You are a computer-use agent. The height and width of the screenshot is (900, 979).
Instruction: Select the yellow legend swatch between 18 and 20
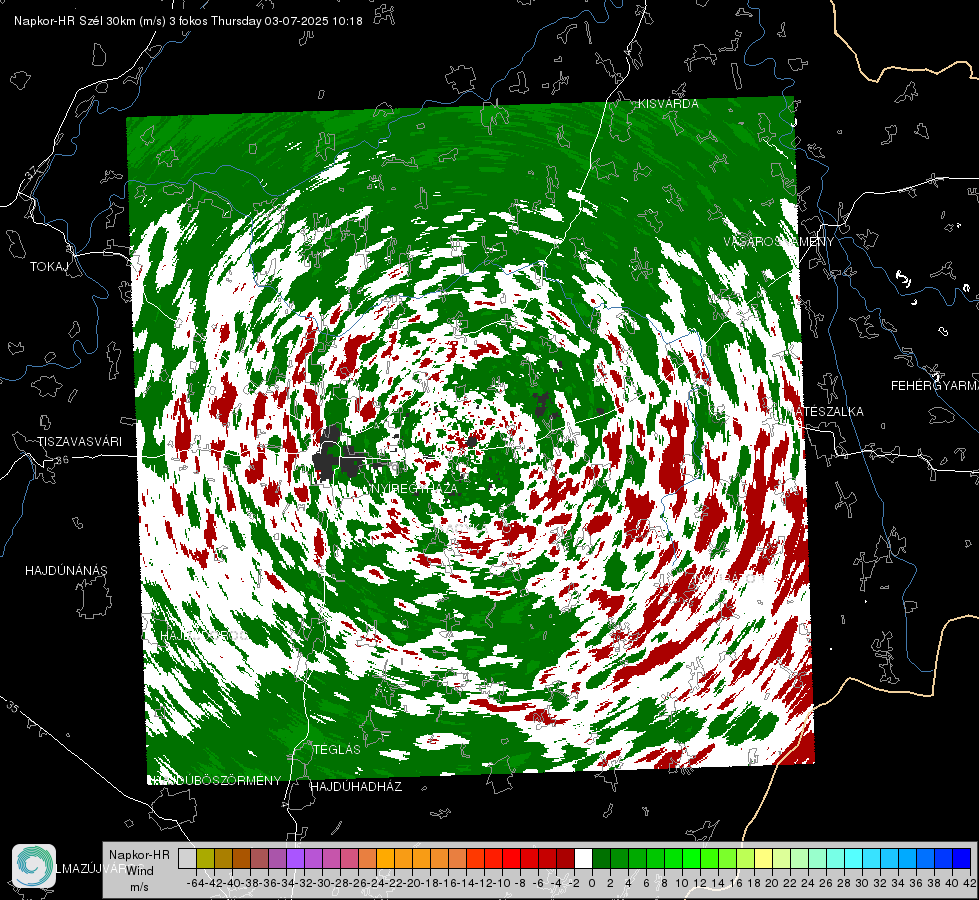coord(763,859)
